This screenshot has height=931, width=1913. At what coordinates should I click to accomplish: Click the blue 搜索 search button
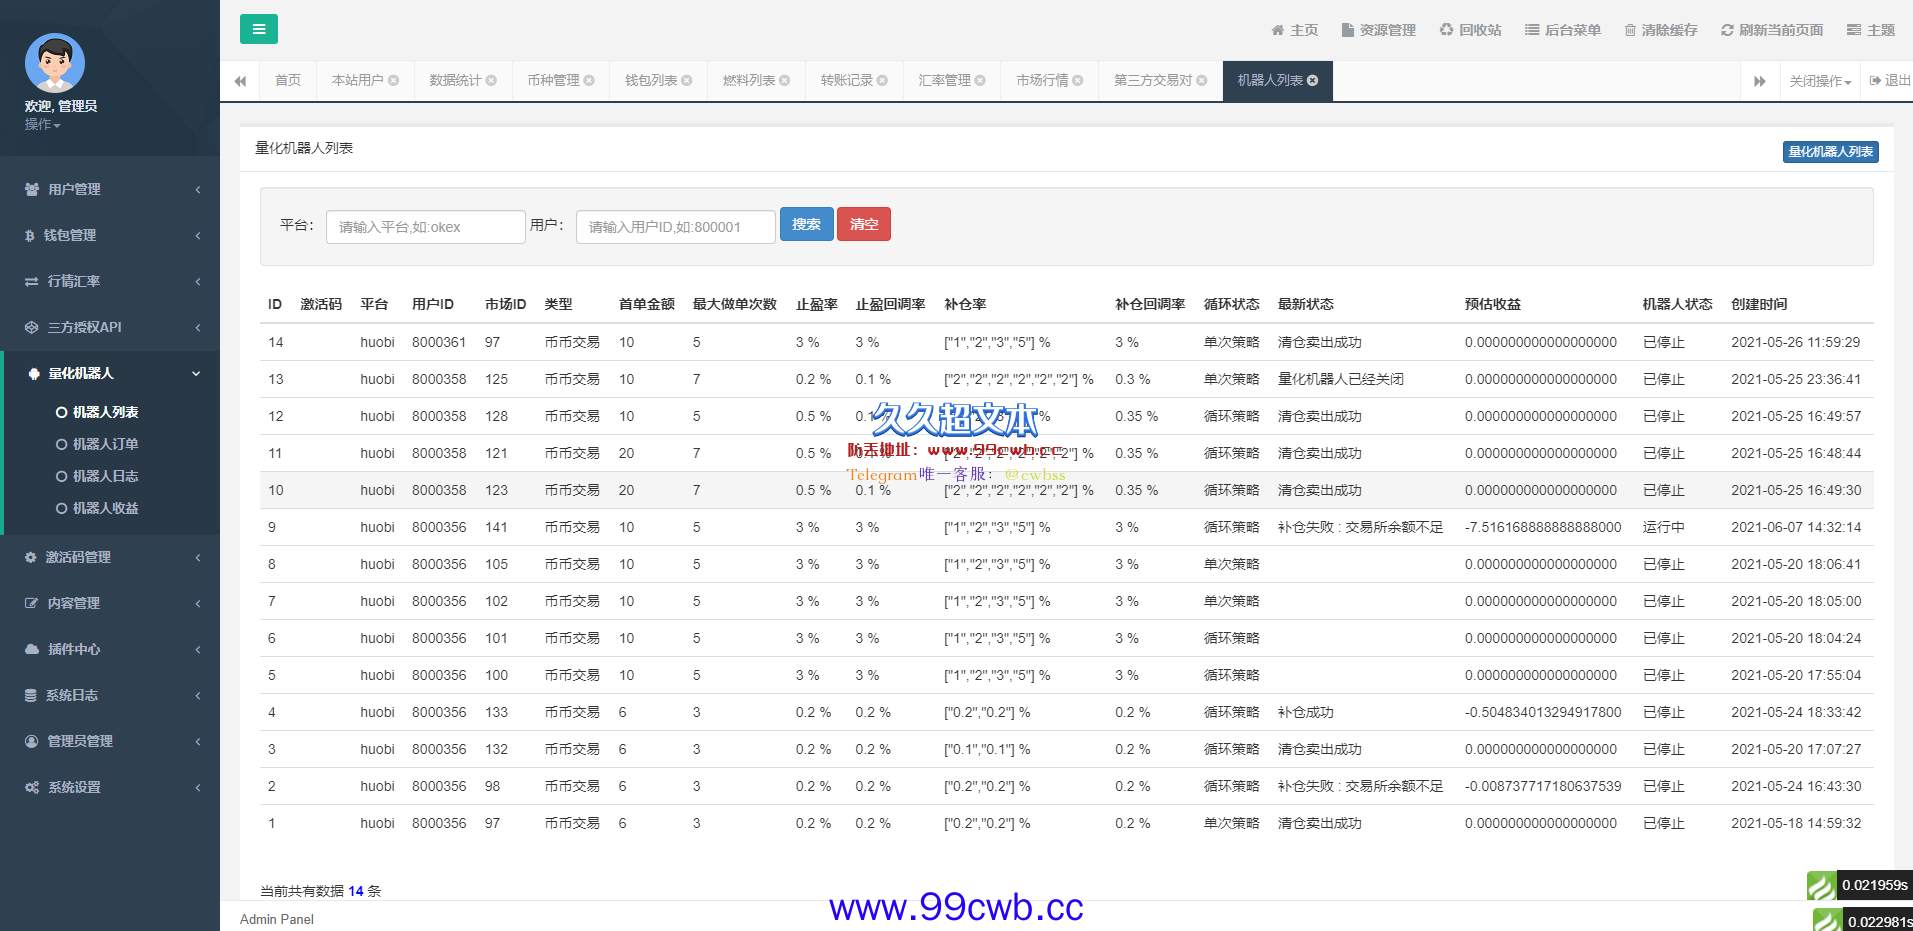[x=806, y=224]
